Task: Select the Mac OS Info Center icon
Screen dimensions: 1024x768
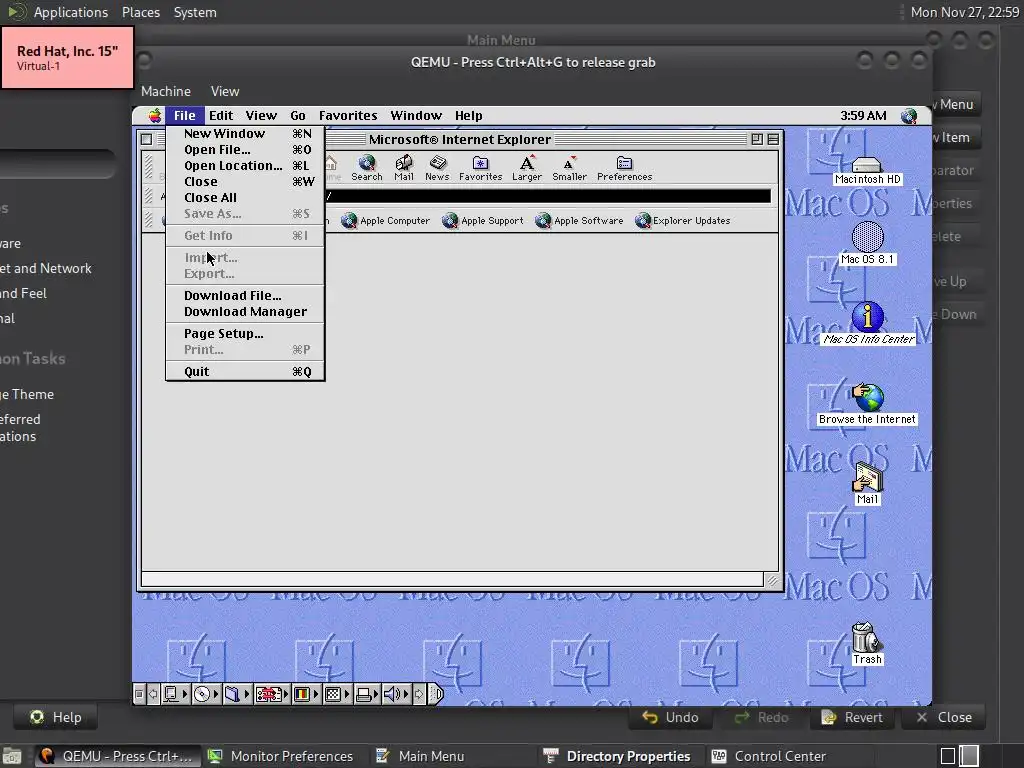Action: click(868, 323)
